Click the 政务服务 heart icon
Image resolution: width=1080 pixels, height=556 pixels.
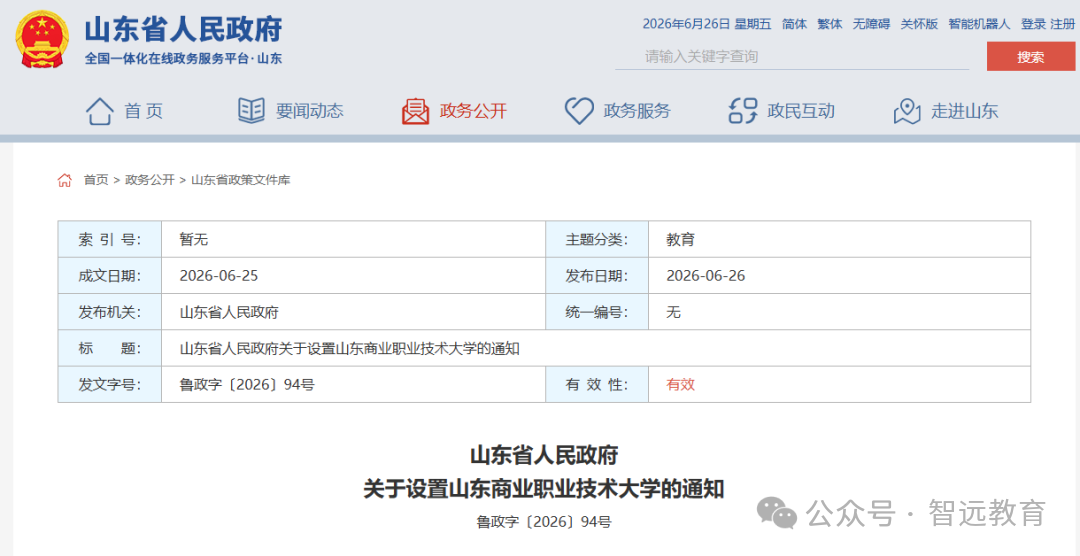click(x=579, y=111)
